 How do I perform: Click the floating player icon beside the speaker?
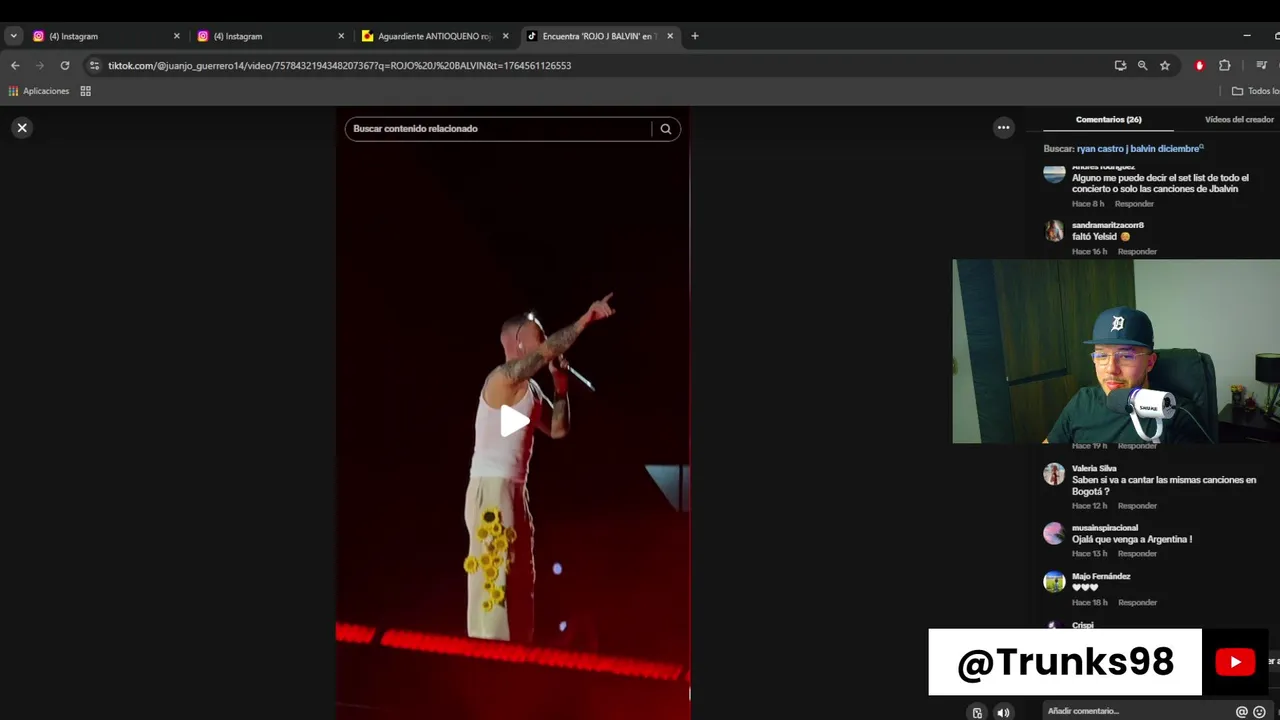click(x=977, y=713)
